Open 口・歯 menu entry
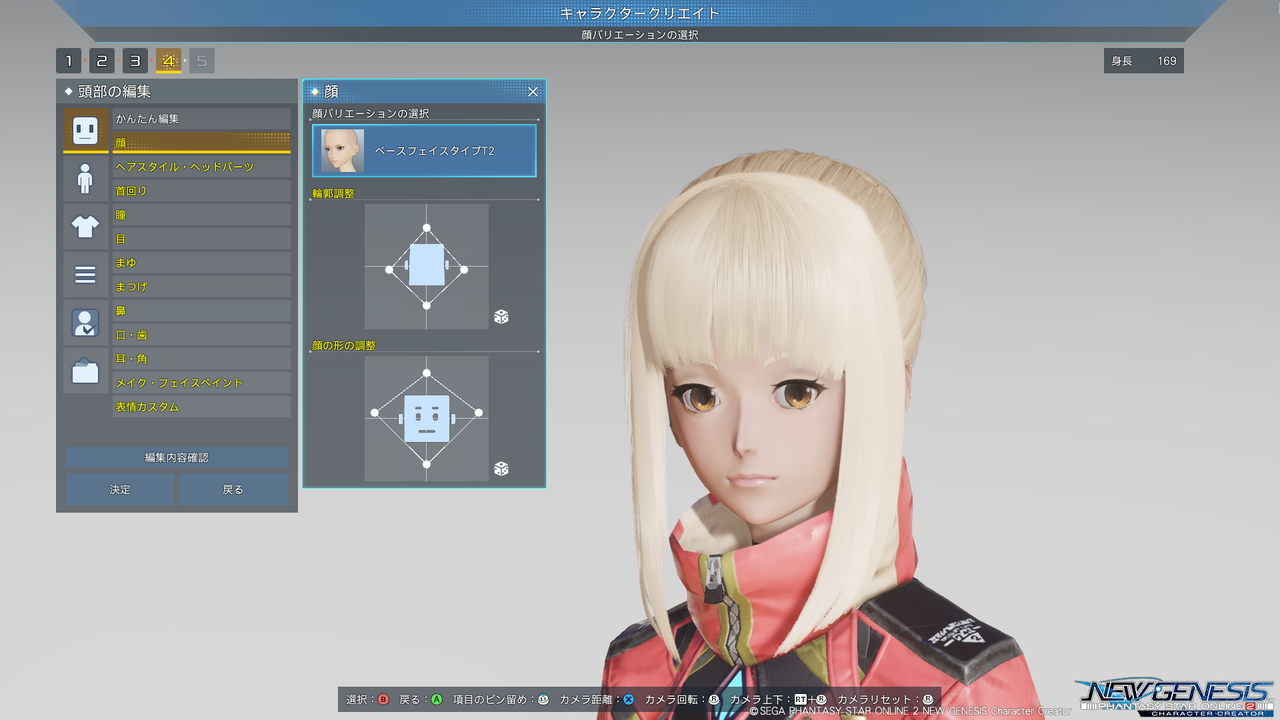 click(x=201, y=335)
